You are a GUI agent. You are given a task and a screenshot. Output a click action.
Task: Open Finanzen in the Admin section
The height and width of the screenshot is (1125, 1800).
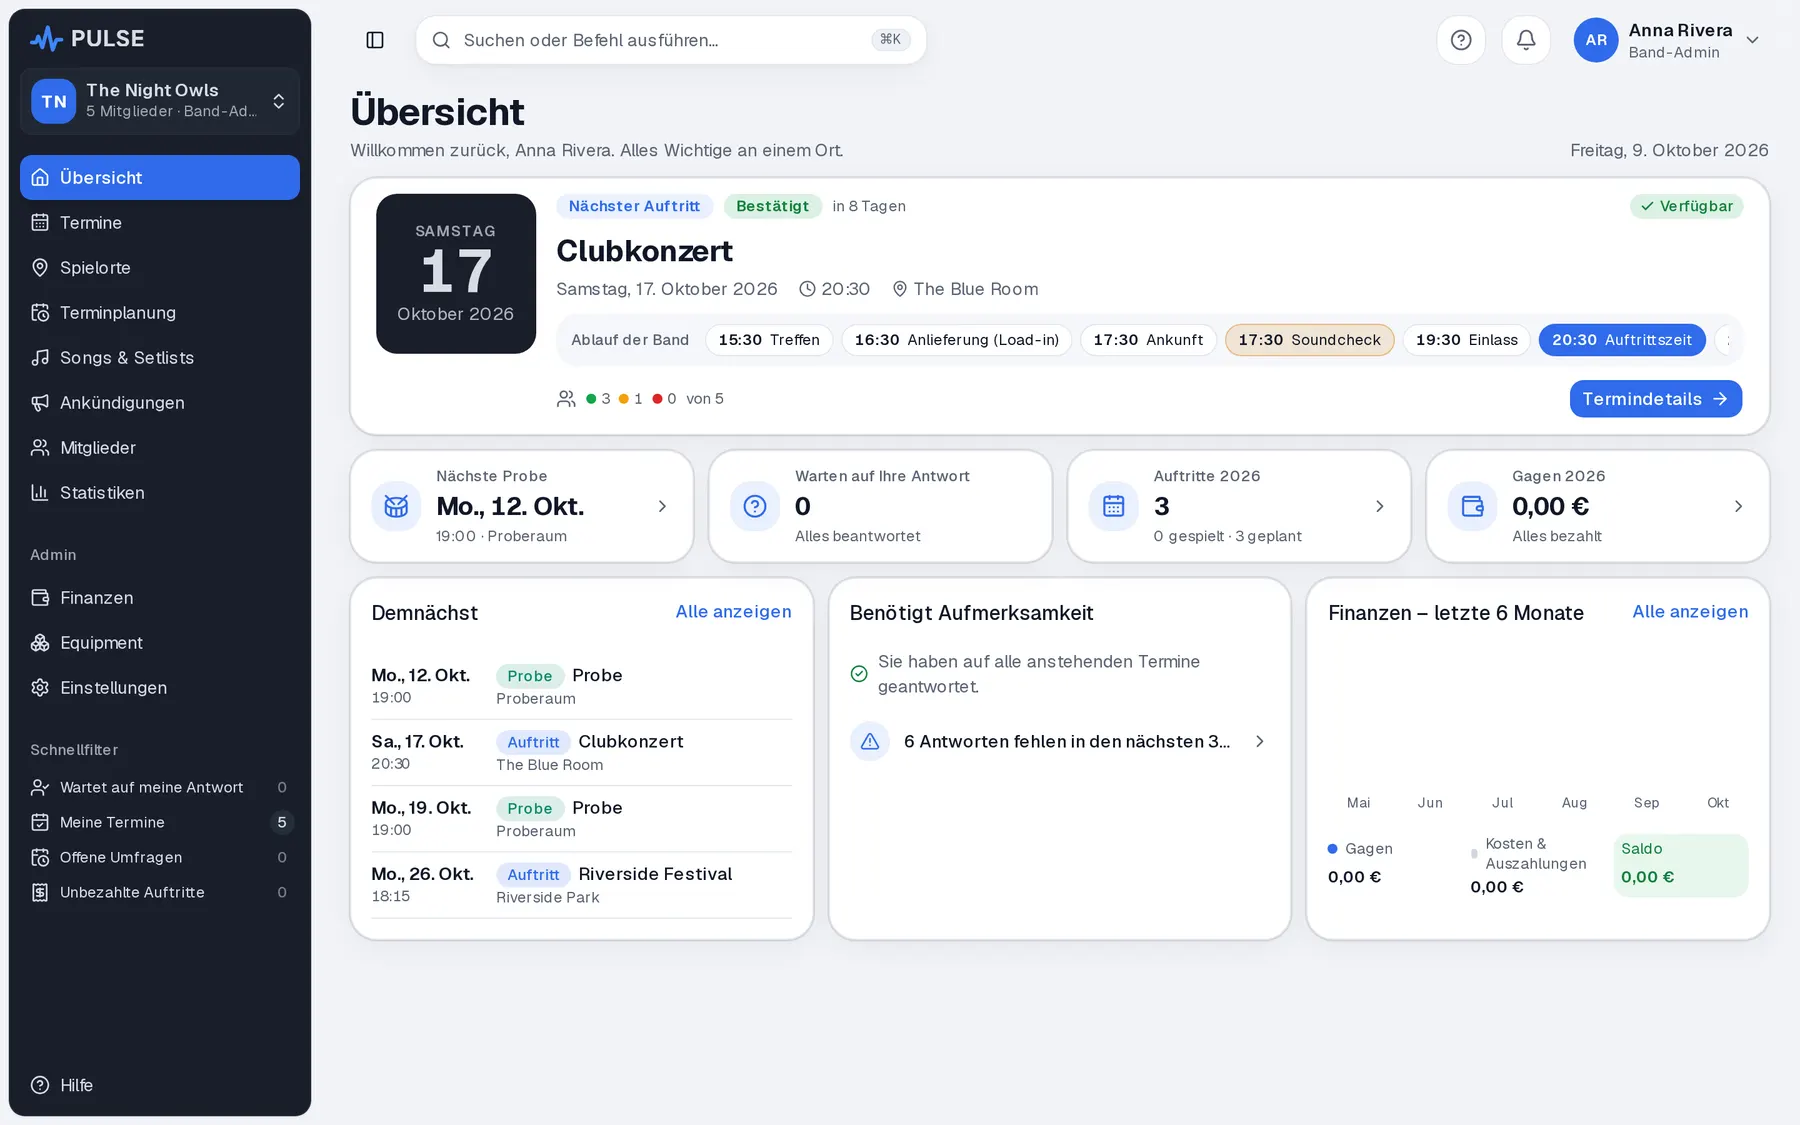point(160,597)
